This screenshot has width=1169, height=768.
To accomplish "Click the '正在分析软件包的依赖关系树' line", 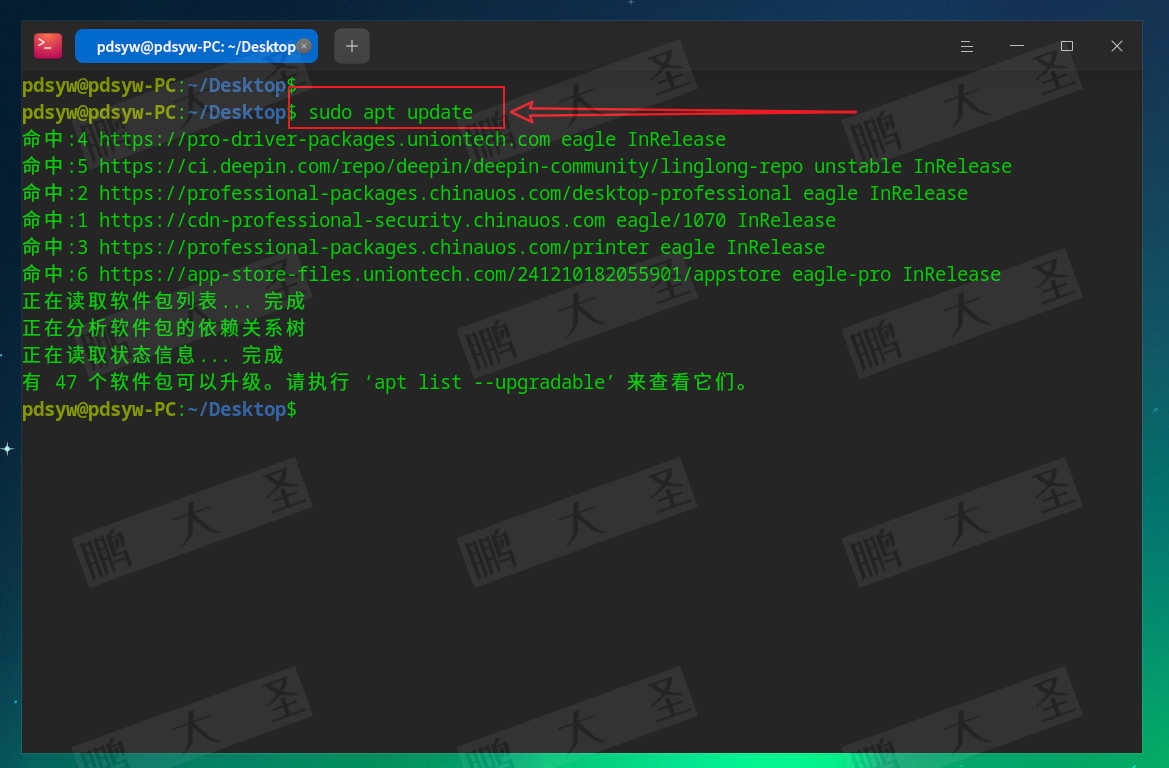I will [164, 328].
